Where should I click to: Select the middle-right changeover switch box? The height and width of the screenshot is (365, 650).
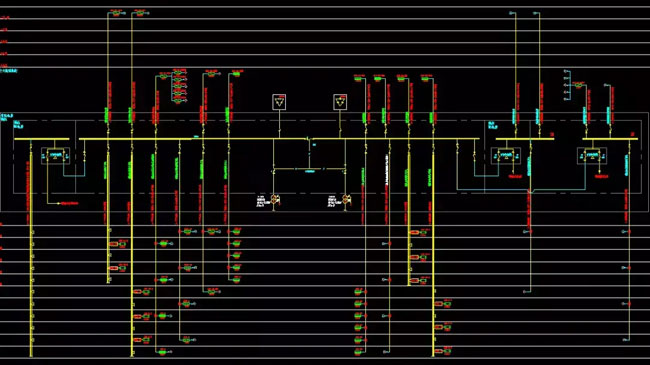pos(506,156)
